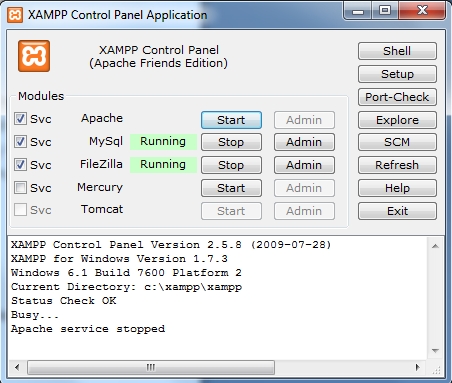
Task: Start the Apache module
Action: 231,120
